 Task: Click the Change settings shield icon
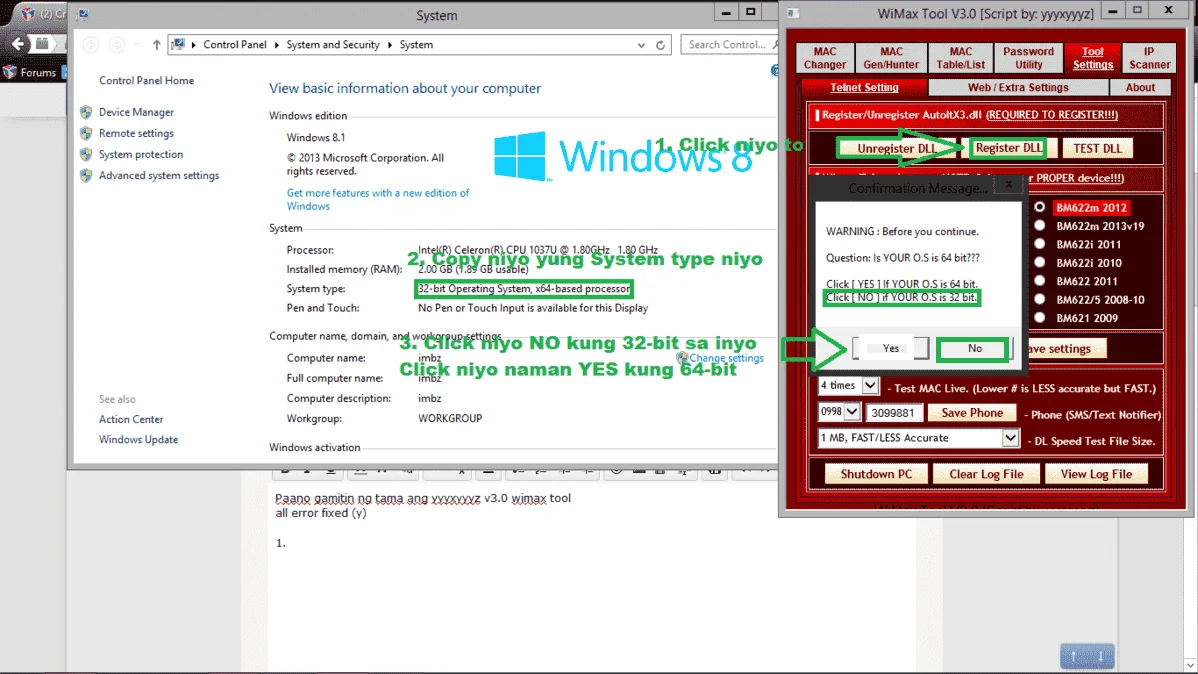[x=682, y=357]
